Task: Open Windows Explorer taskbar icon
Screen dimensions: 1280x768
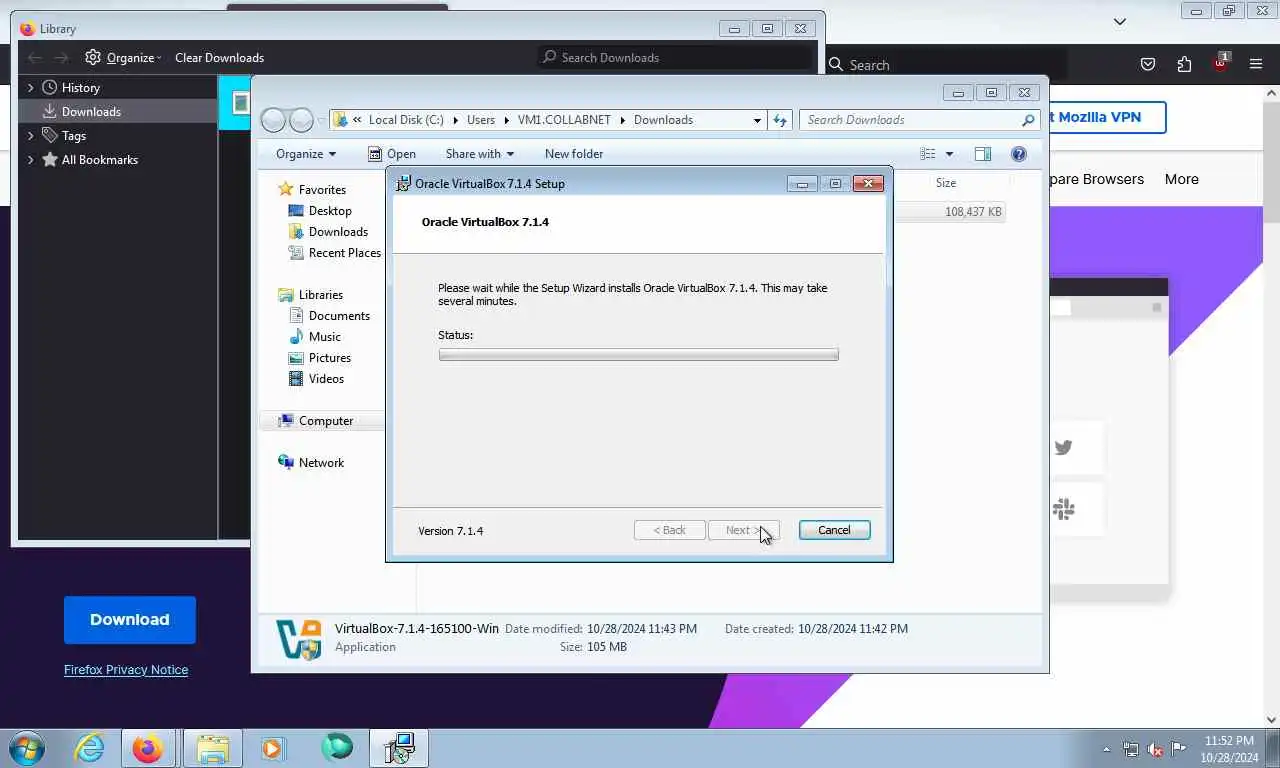Action: tap(212, 748)
